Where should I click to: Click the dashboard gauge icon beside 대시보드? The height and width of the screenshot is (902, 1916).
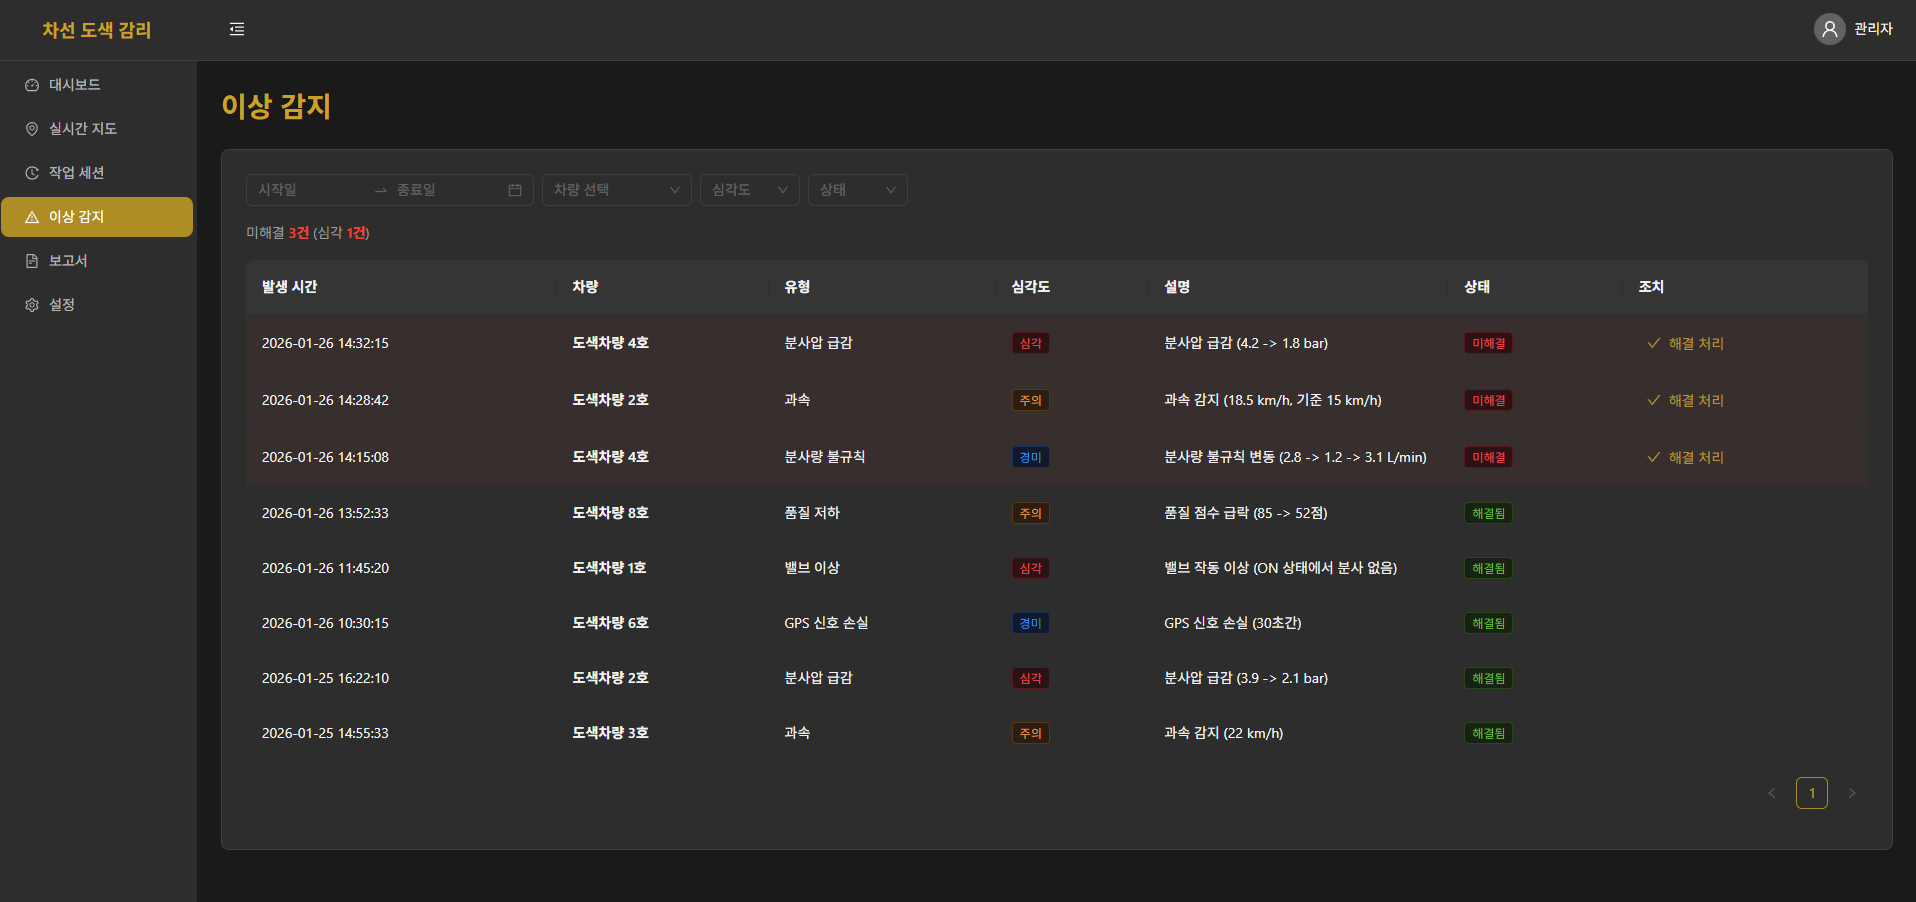[x=32, y=86]
